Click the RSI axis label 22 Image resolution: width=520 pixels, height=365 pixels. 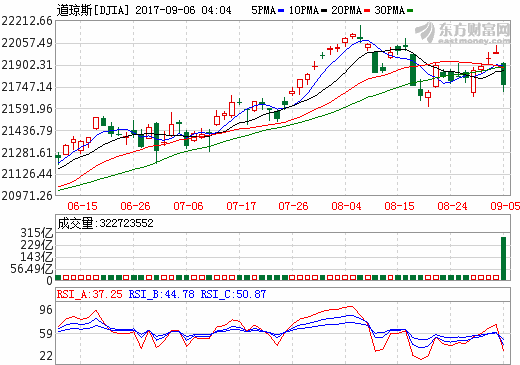coord(46,356)
